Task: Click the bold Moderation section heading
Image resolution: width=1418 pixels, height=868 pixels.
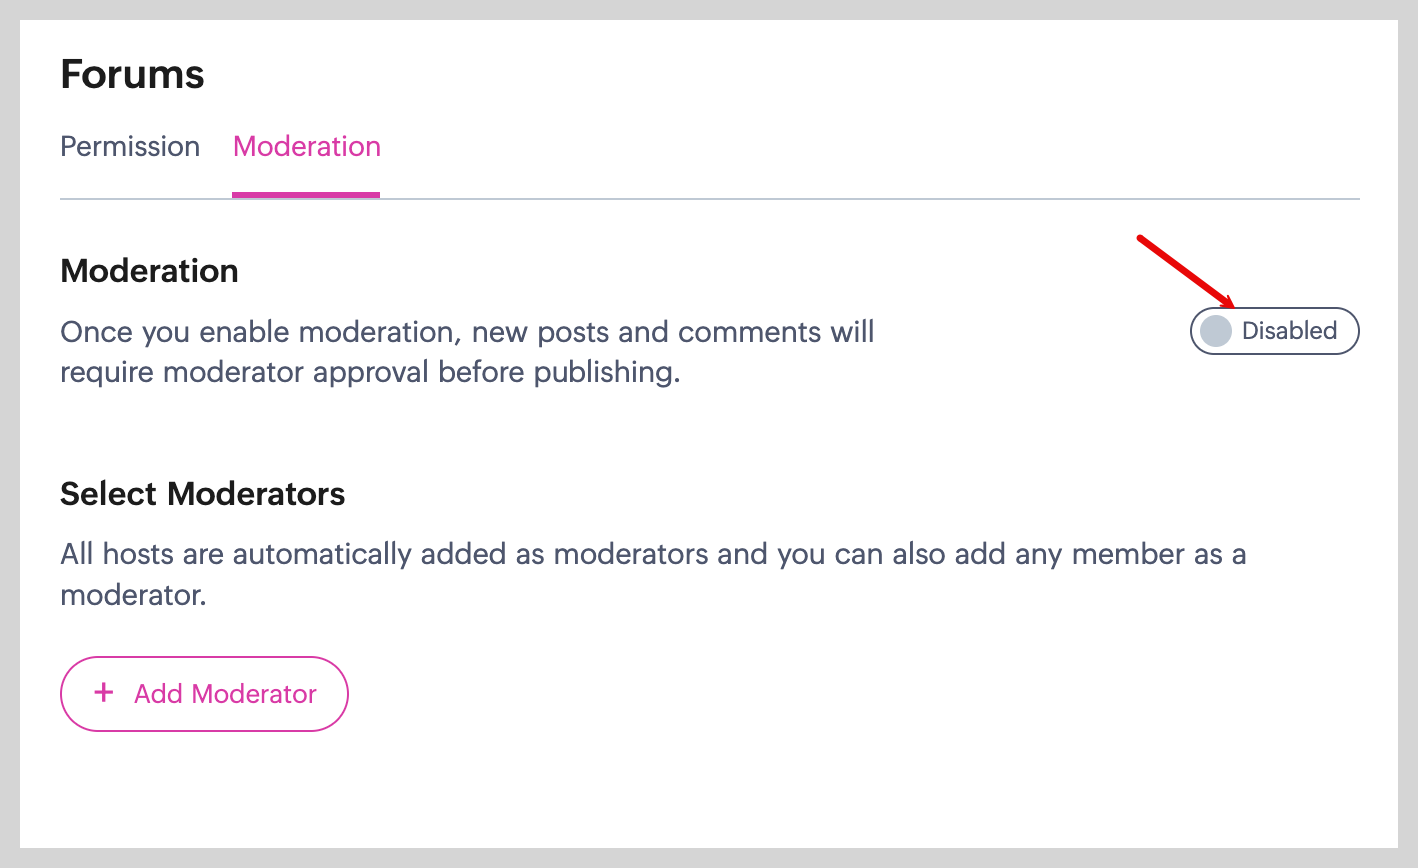Action: [x=149, y=271]
